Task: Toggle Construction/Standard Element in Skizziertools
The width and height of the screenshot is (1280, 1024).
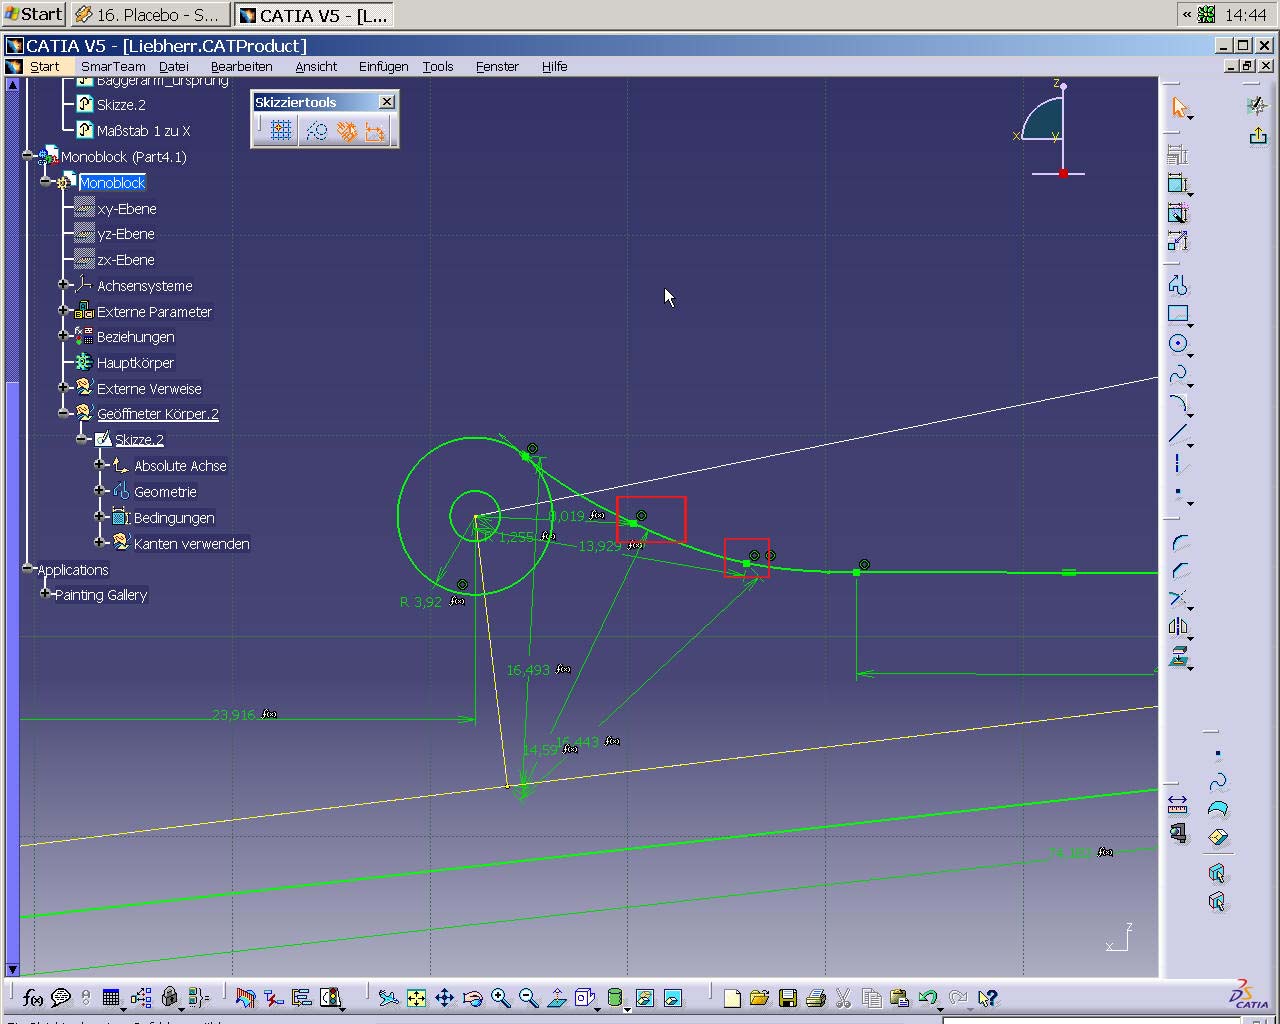Action: pos(316,130)
